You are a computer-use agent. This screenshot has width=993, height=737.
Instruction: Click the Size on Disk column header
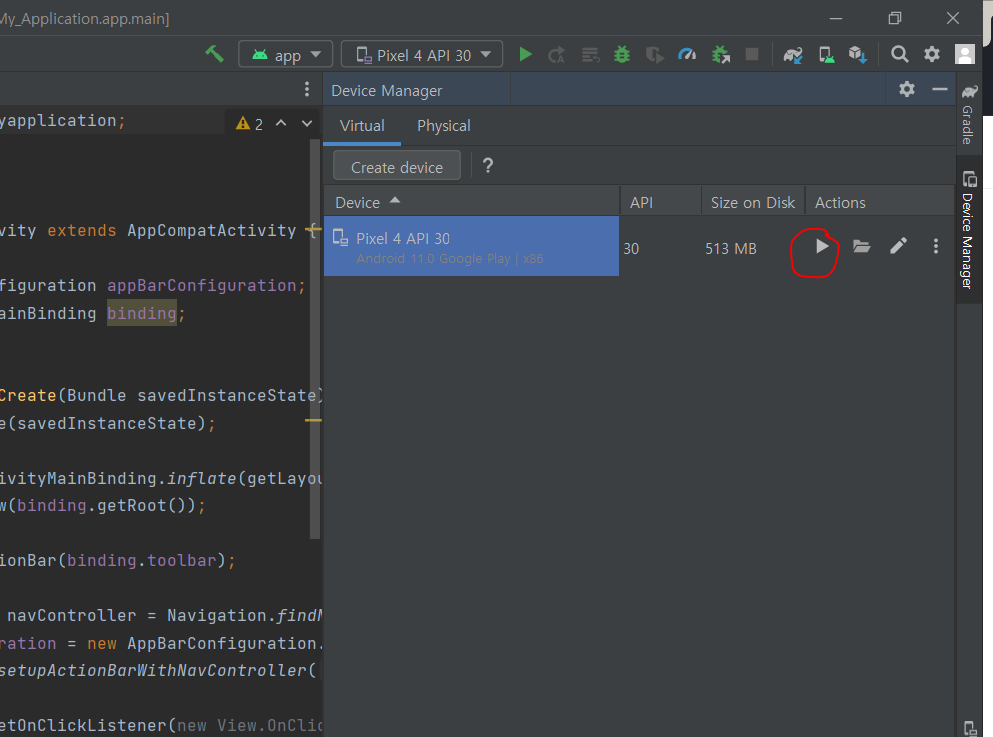(753, 202)
